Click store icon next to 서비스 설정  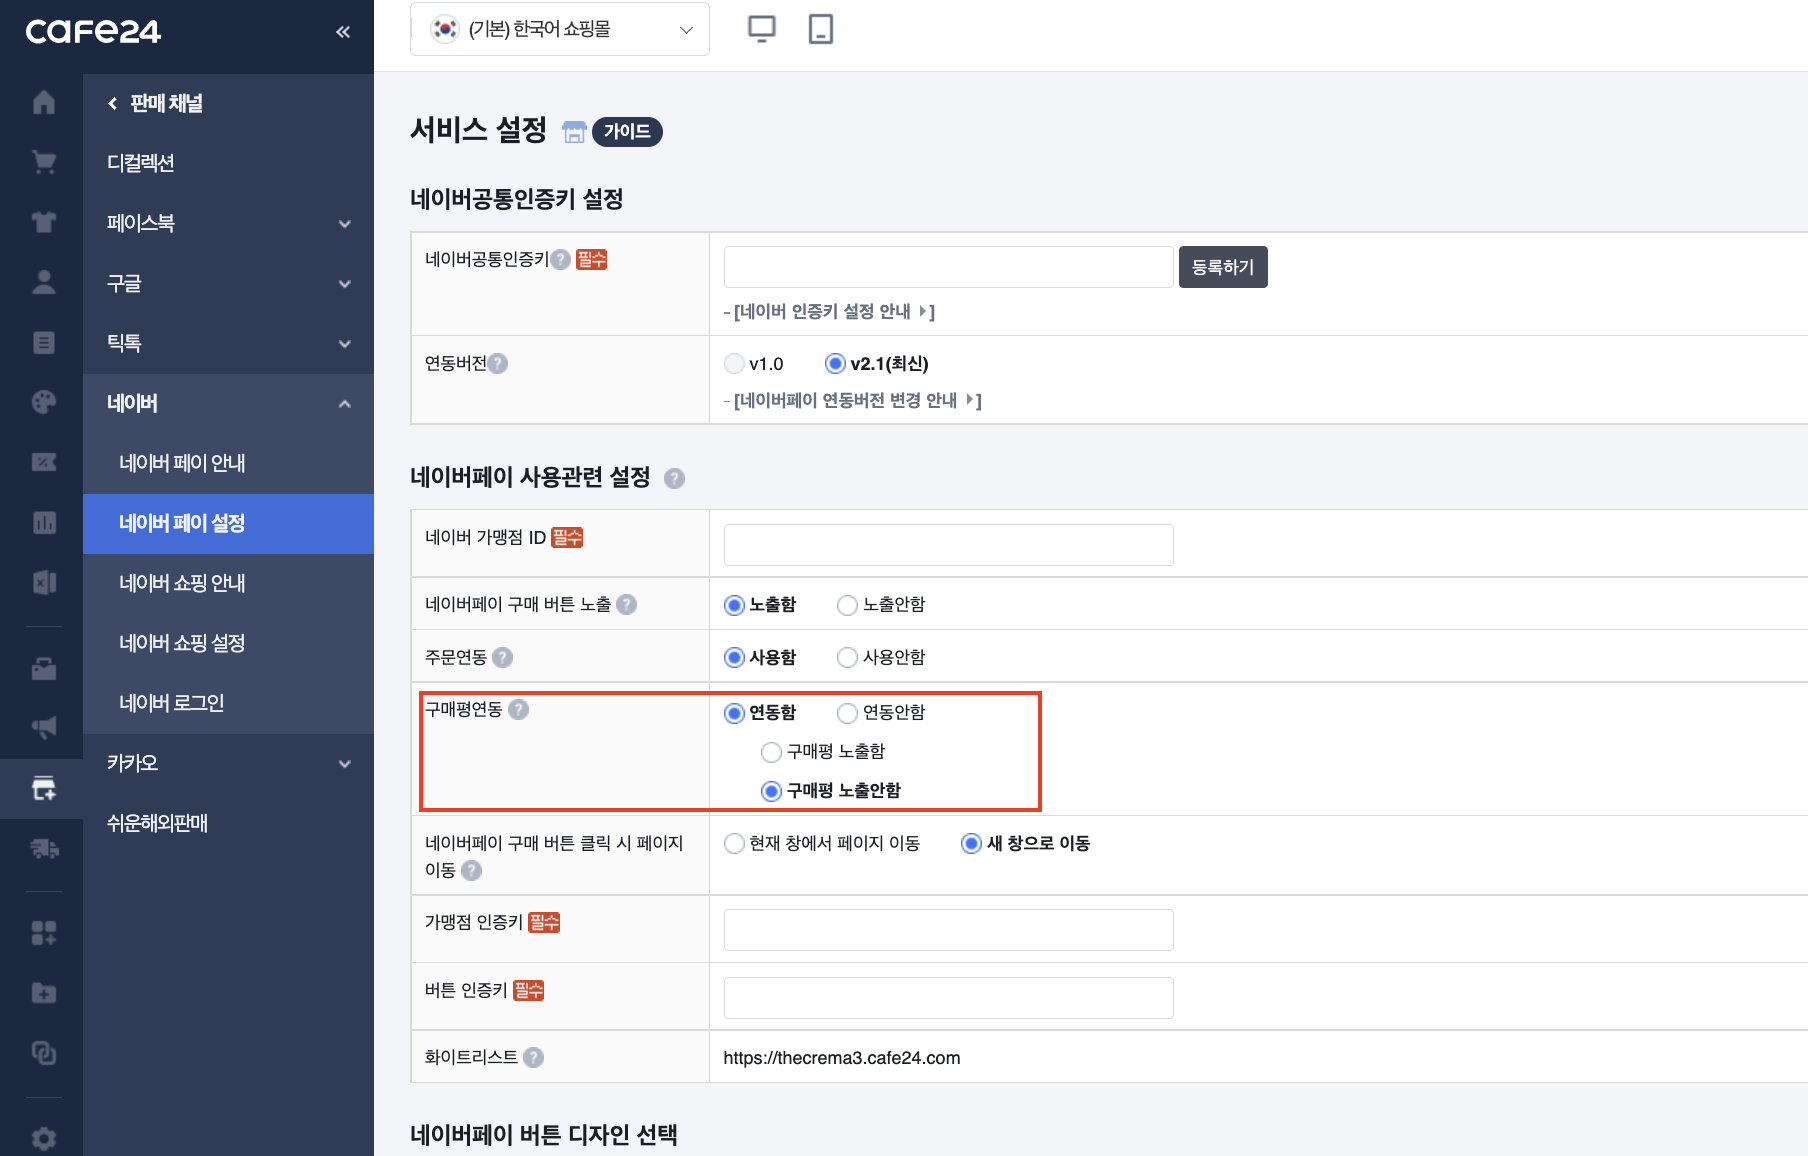tap(574, 132)
